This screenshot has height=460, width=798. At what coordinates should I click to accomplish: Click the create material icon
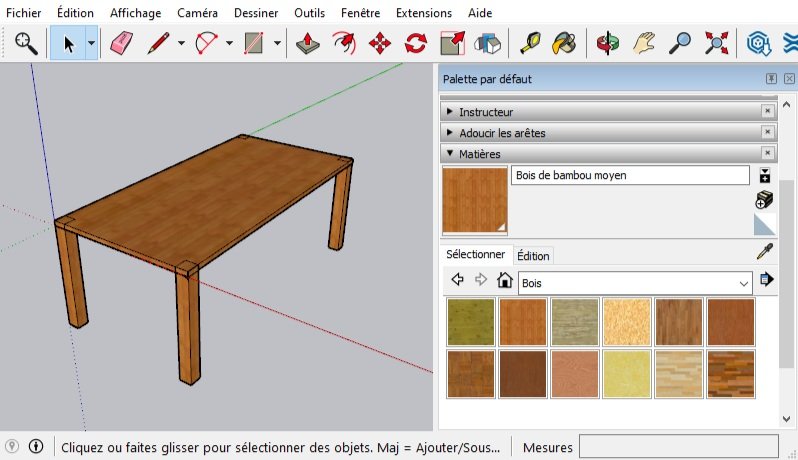tap(764, 199)
